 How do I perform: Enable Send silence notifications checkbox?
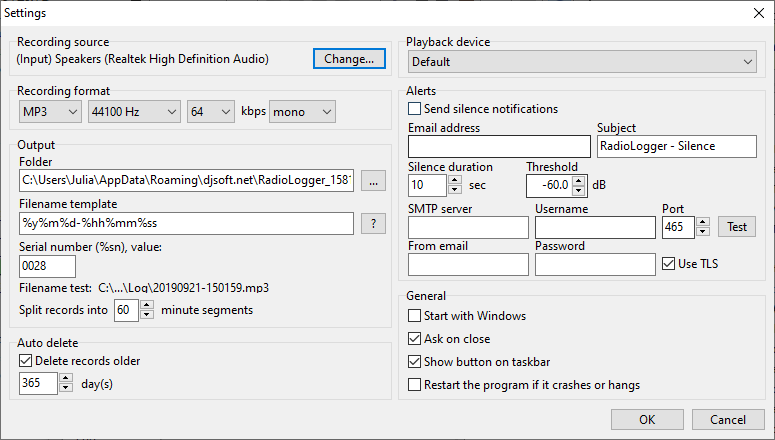415,109
